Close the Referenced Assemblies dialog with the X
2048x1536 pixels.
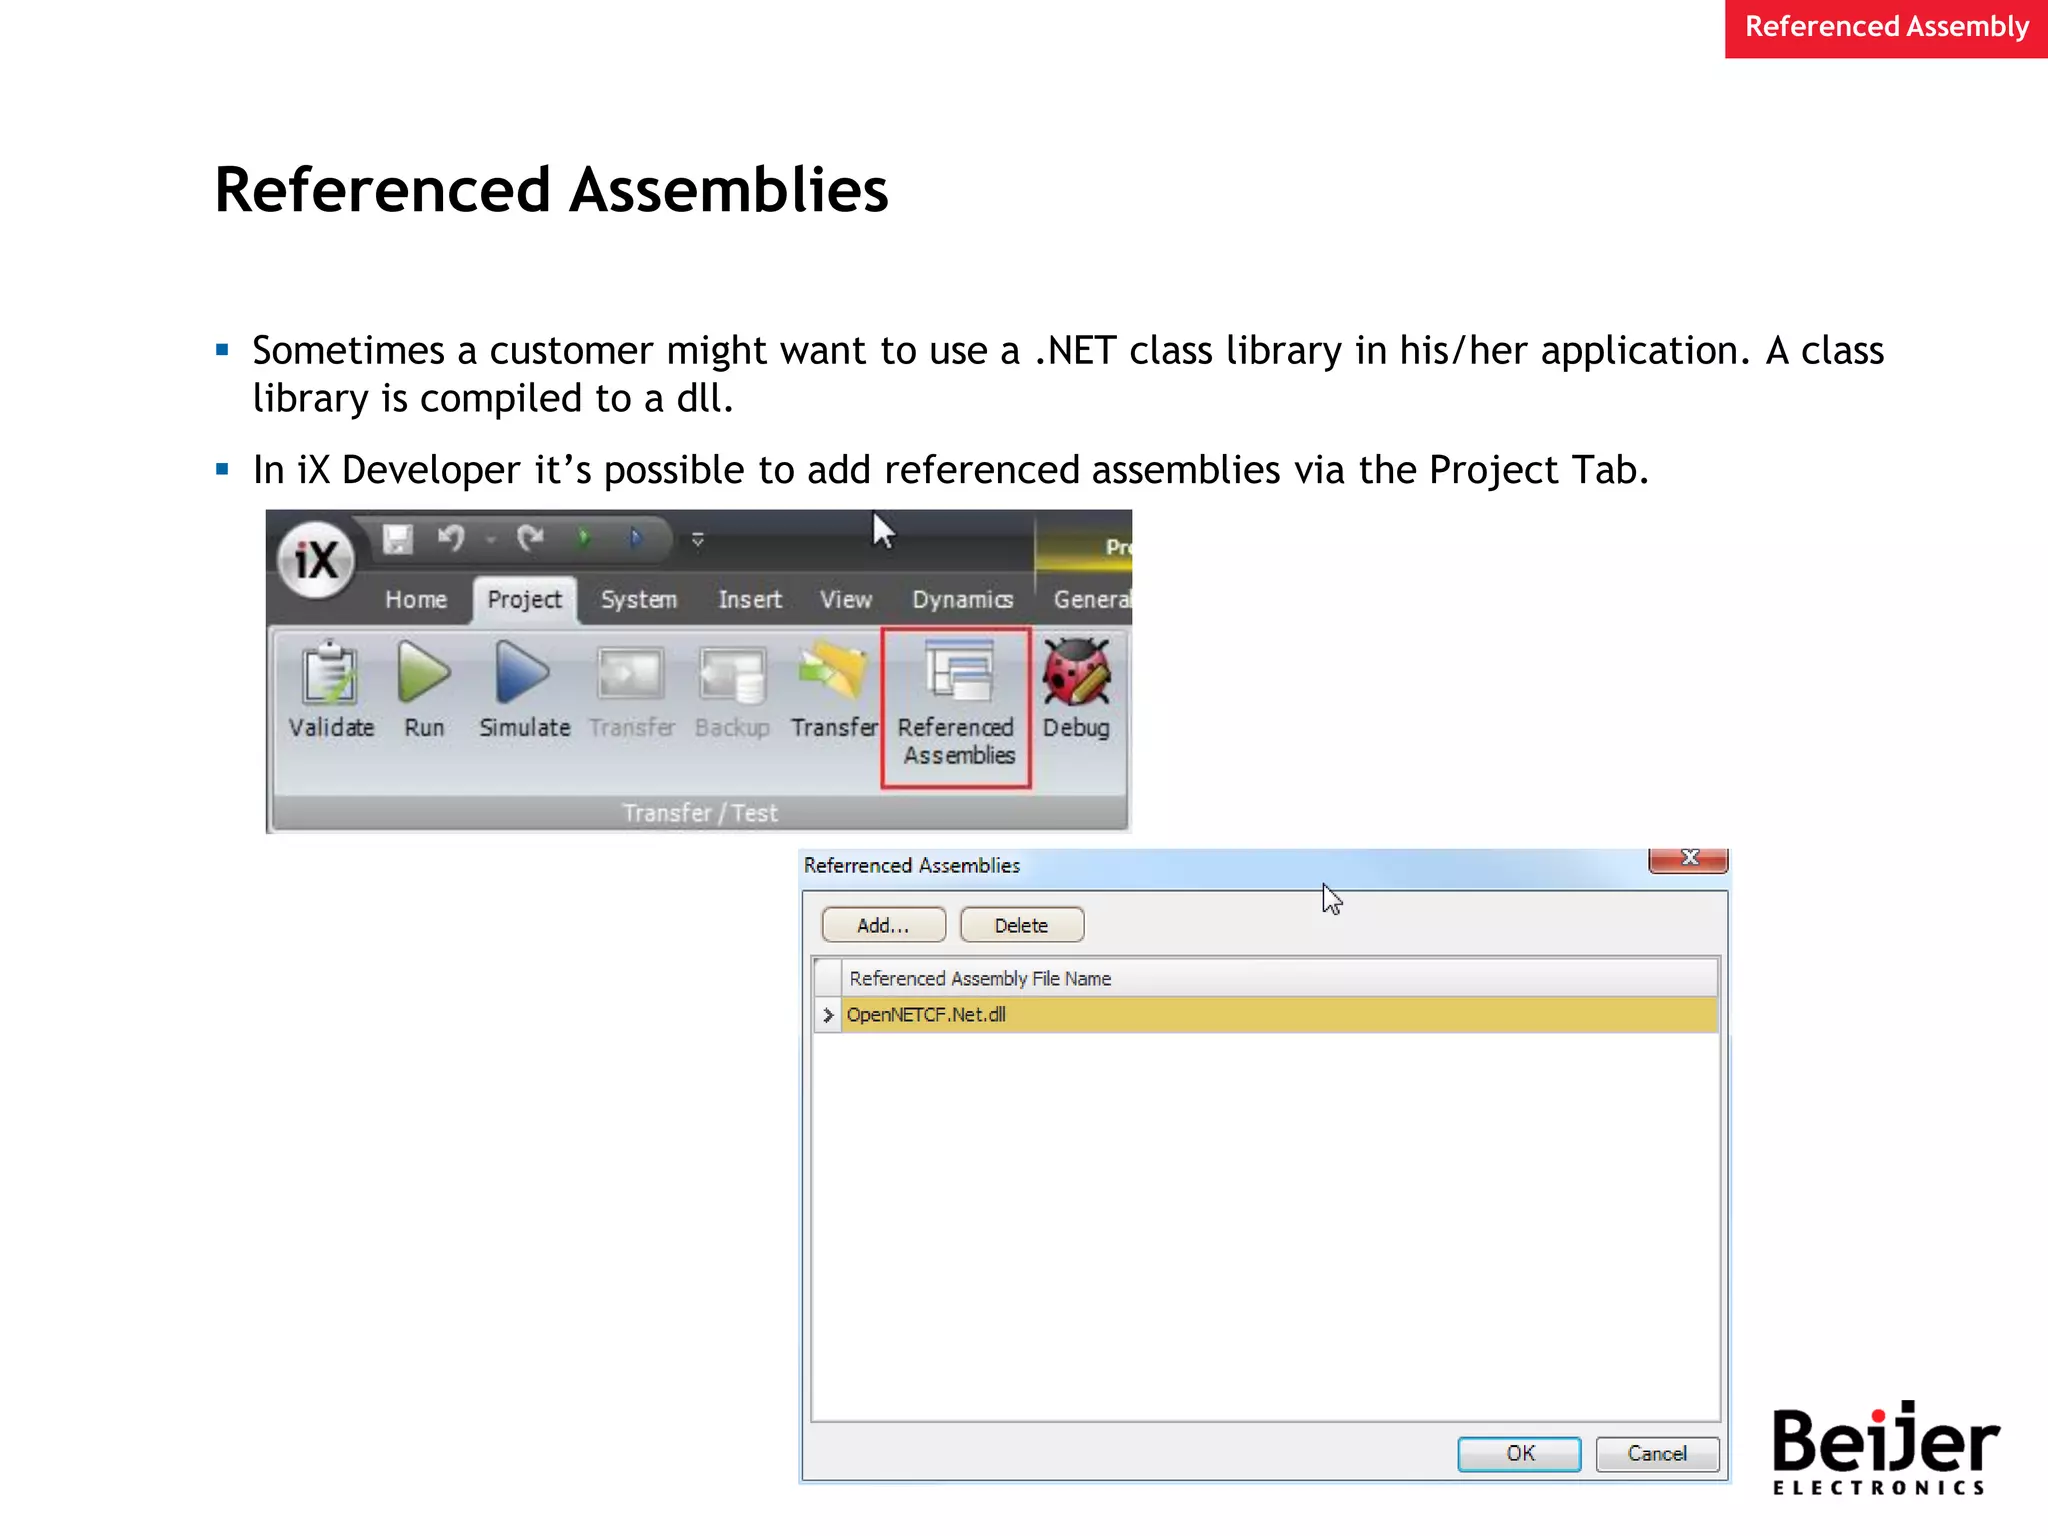coord(1689,859)
